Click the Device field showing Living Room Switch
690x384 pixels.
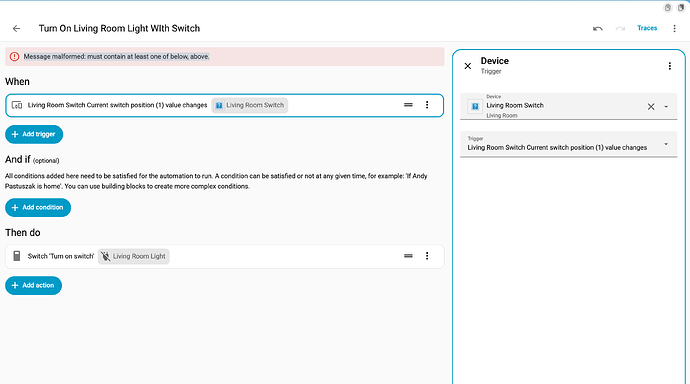coord(569,106)
